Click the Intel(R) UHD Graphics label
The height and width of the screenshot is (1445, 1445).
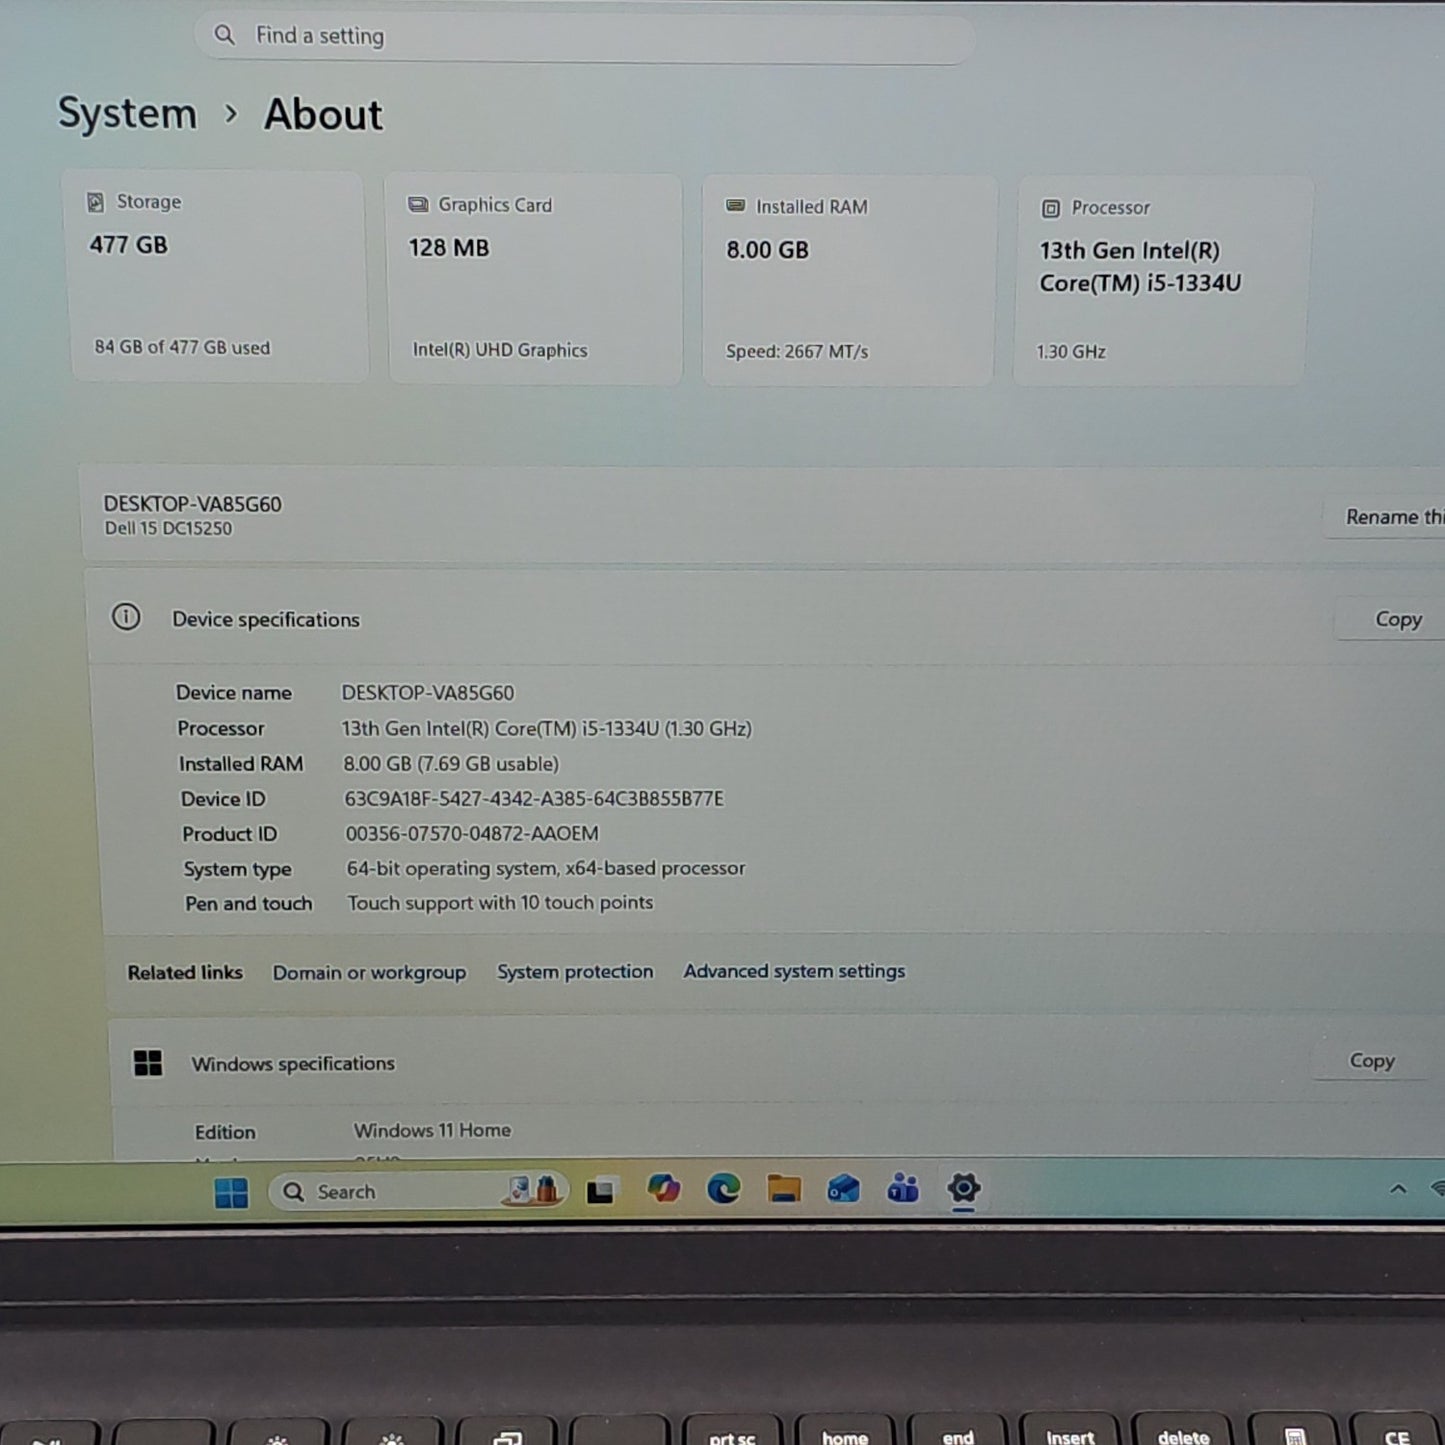point(500,350)
